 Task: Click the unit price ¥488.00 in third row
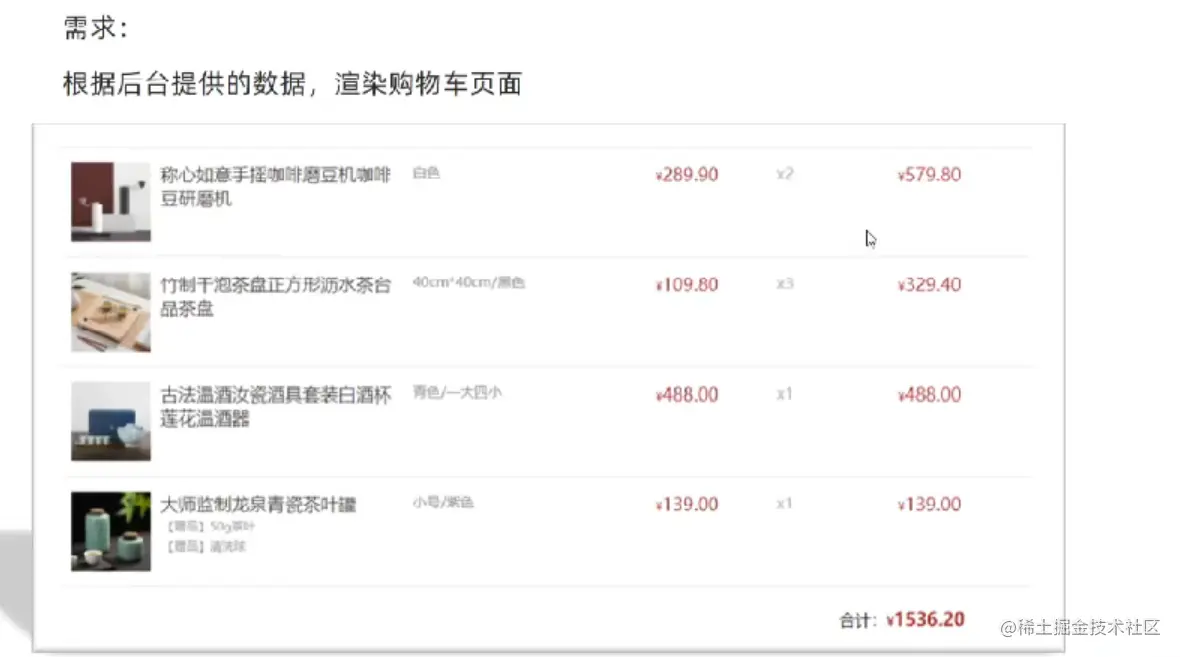click(686, 394)
